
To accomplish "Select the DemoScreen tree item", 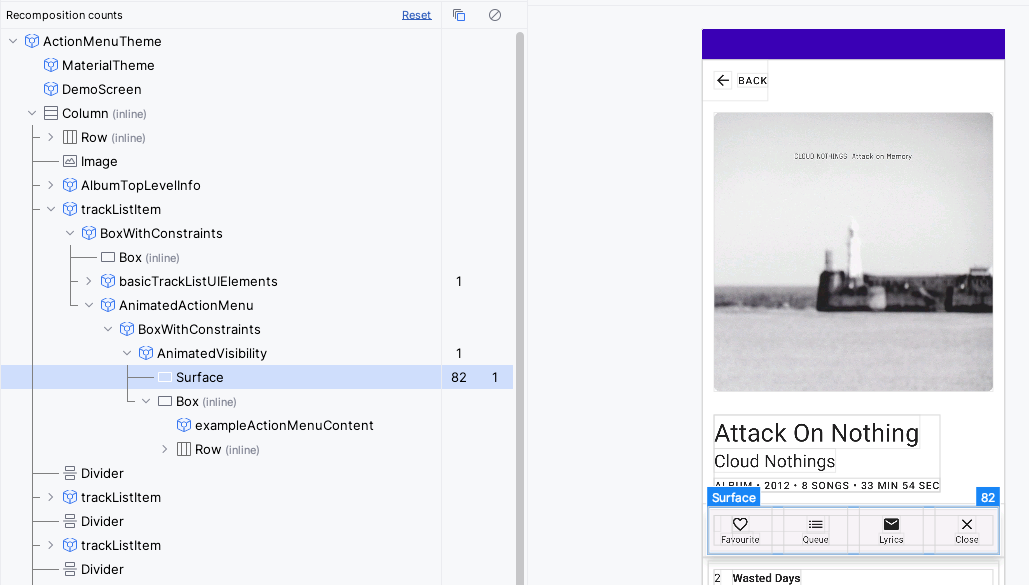I will point(102,89).
